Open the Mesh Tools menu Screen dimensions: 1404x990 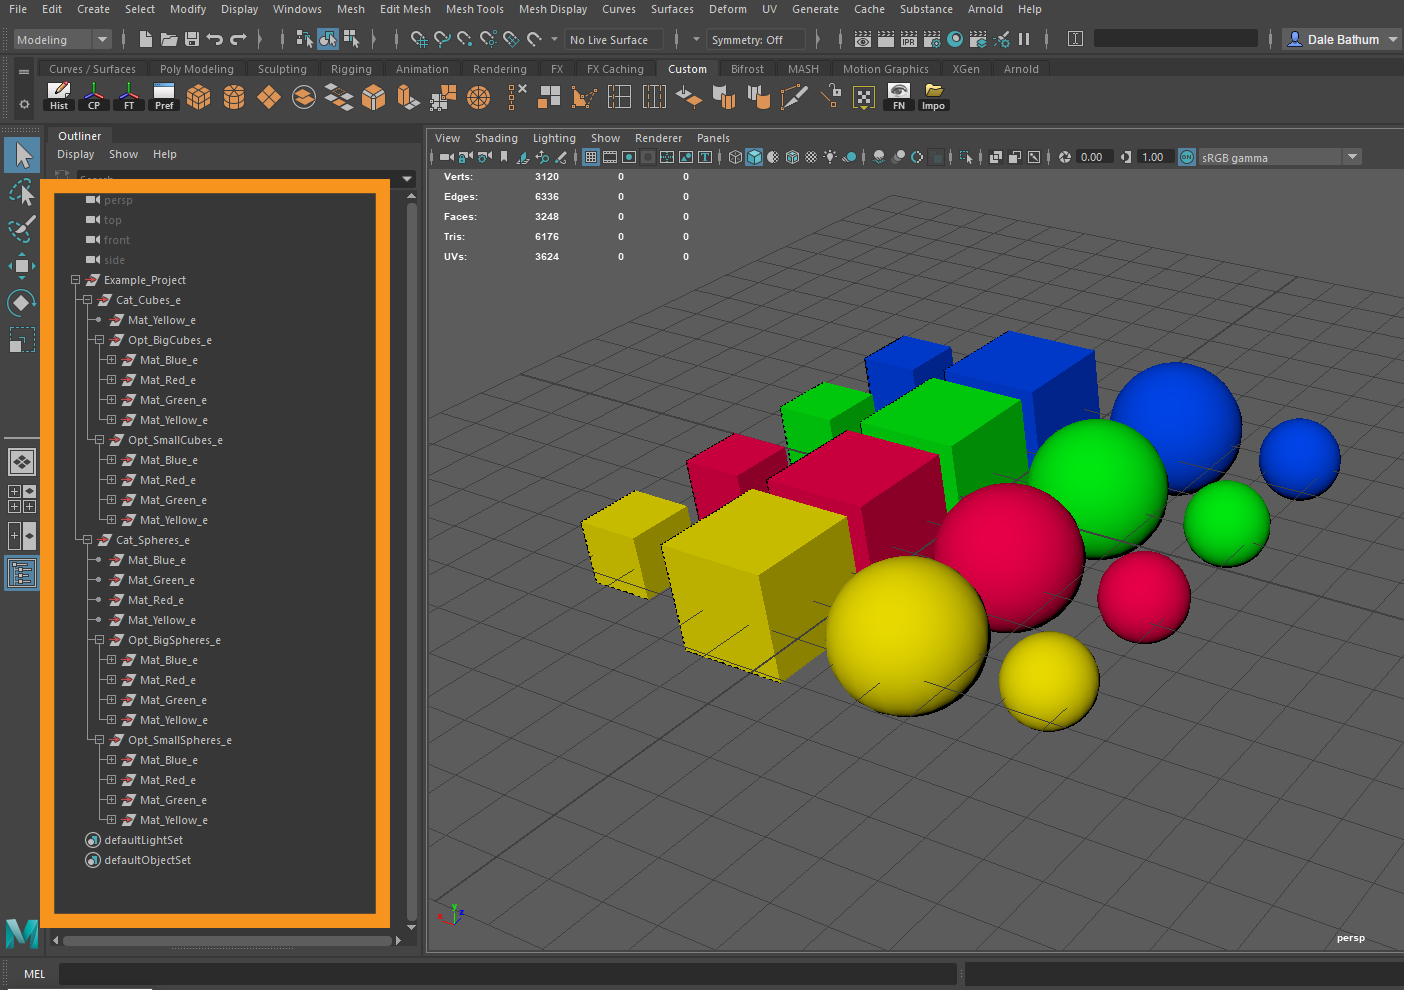pos(475,9)
